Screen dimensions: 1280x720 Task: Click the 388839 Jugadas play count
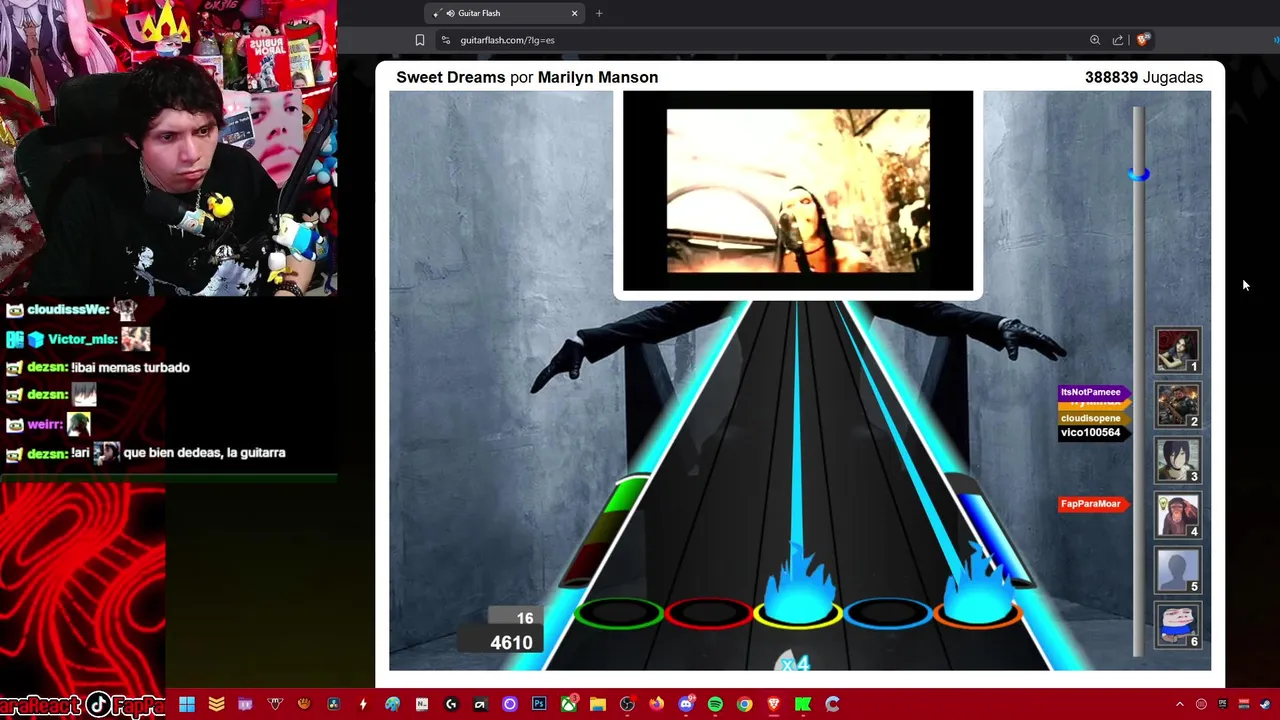(1143, 77)
